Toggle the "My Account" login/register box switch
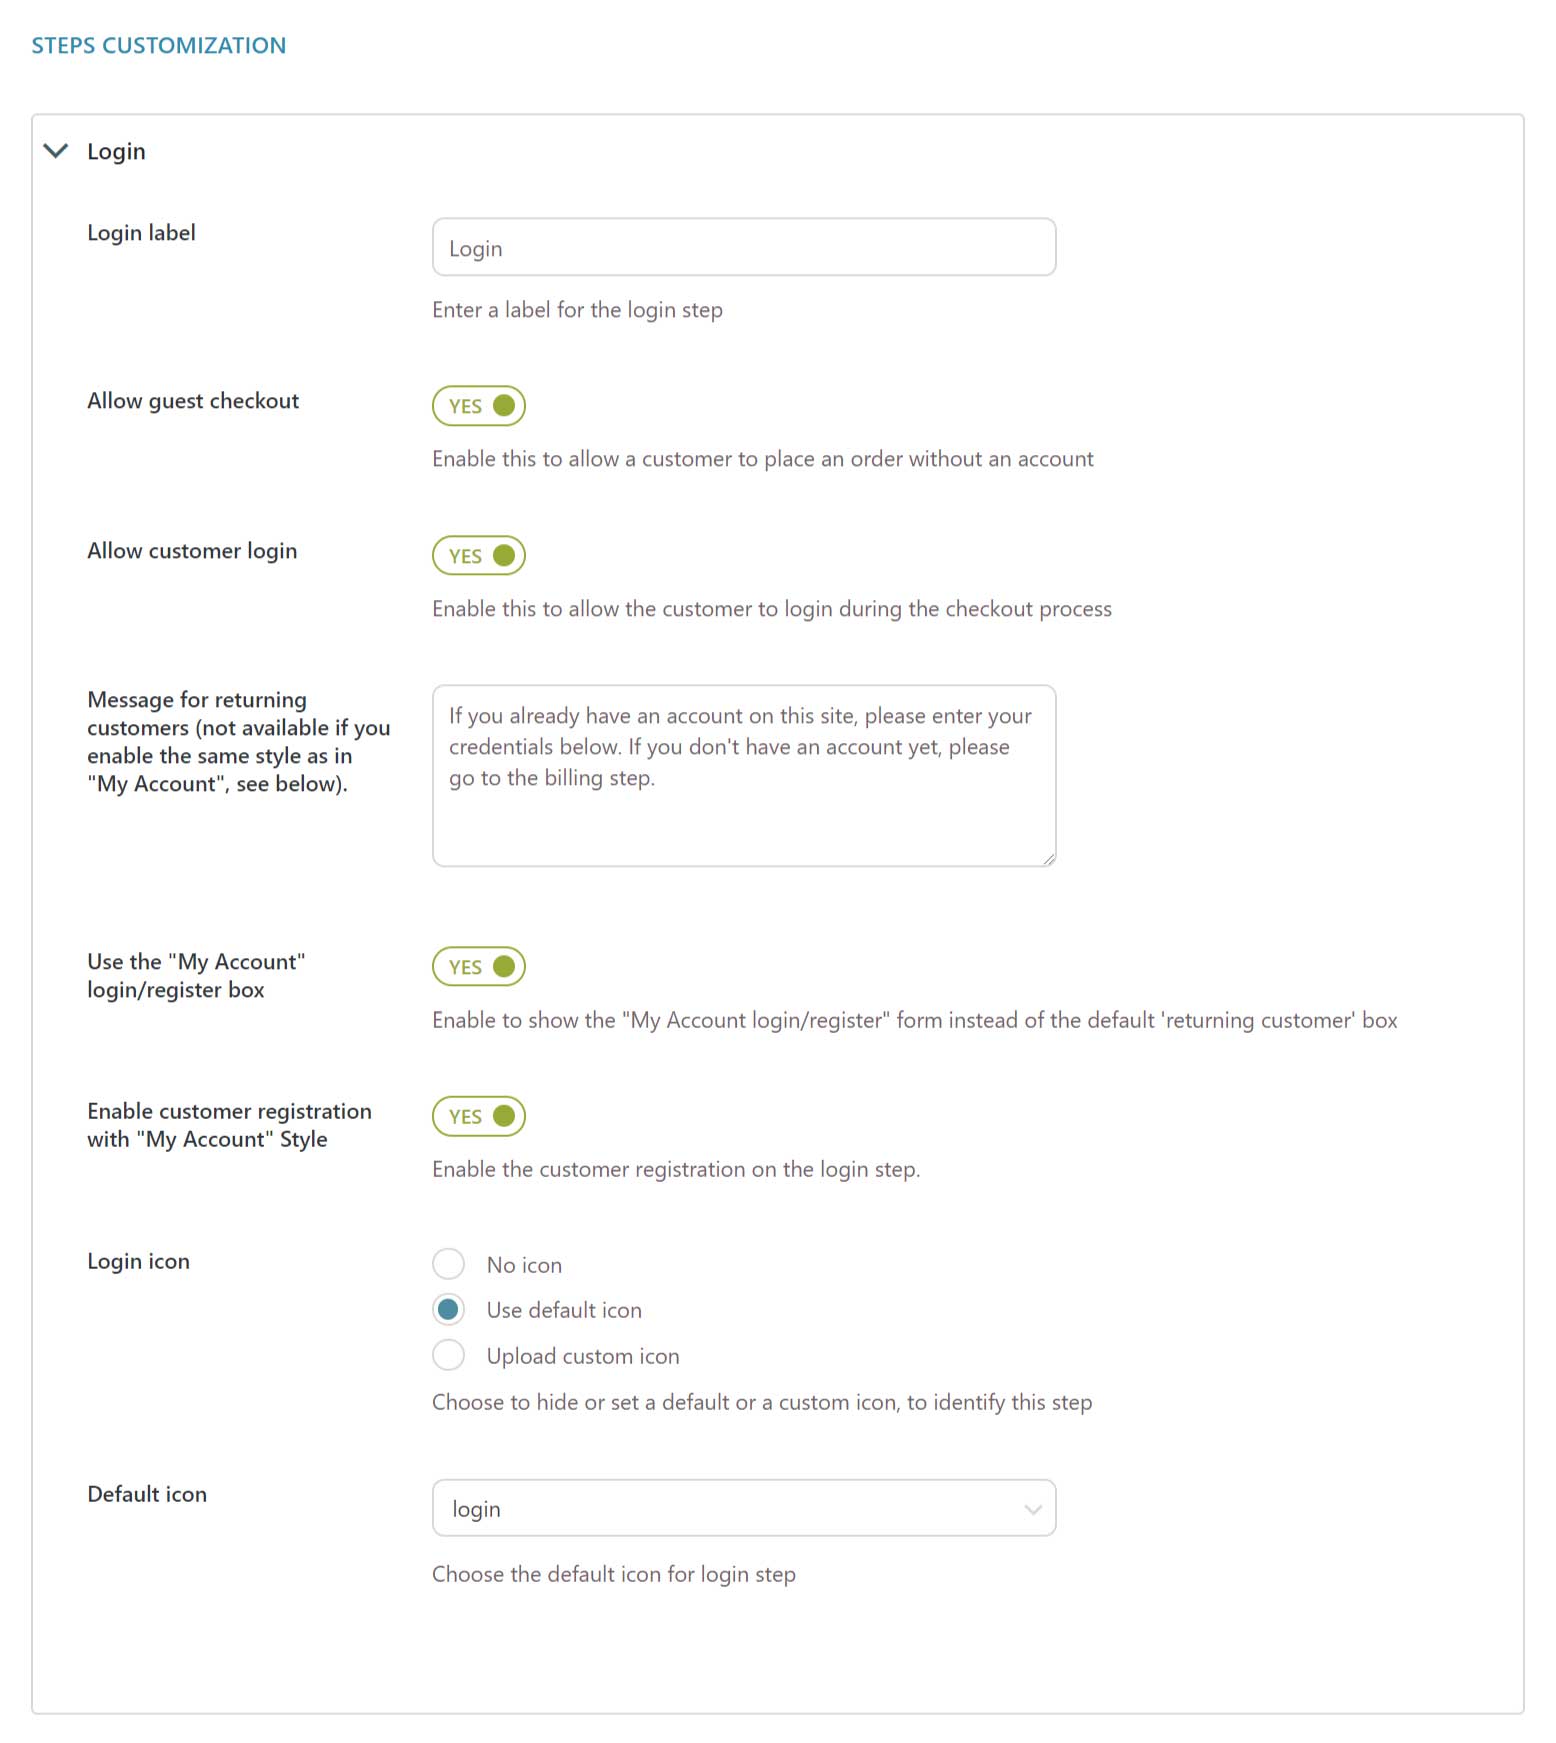This screenshot has height=1743, width=1556. 479,967
